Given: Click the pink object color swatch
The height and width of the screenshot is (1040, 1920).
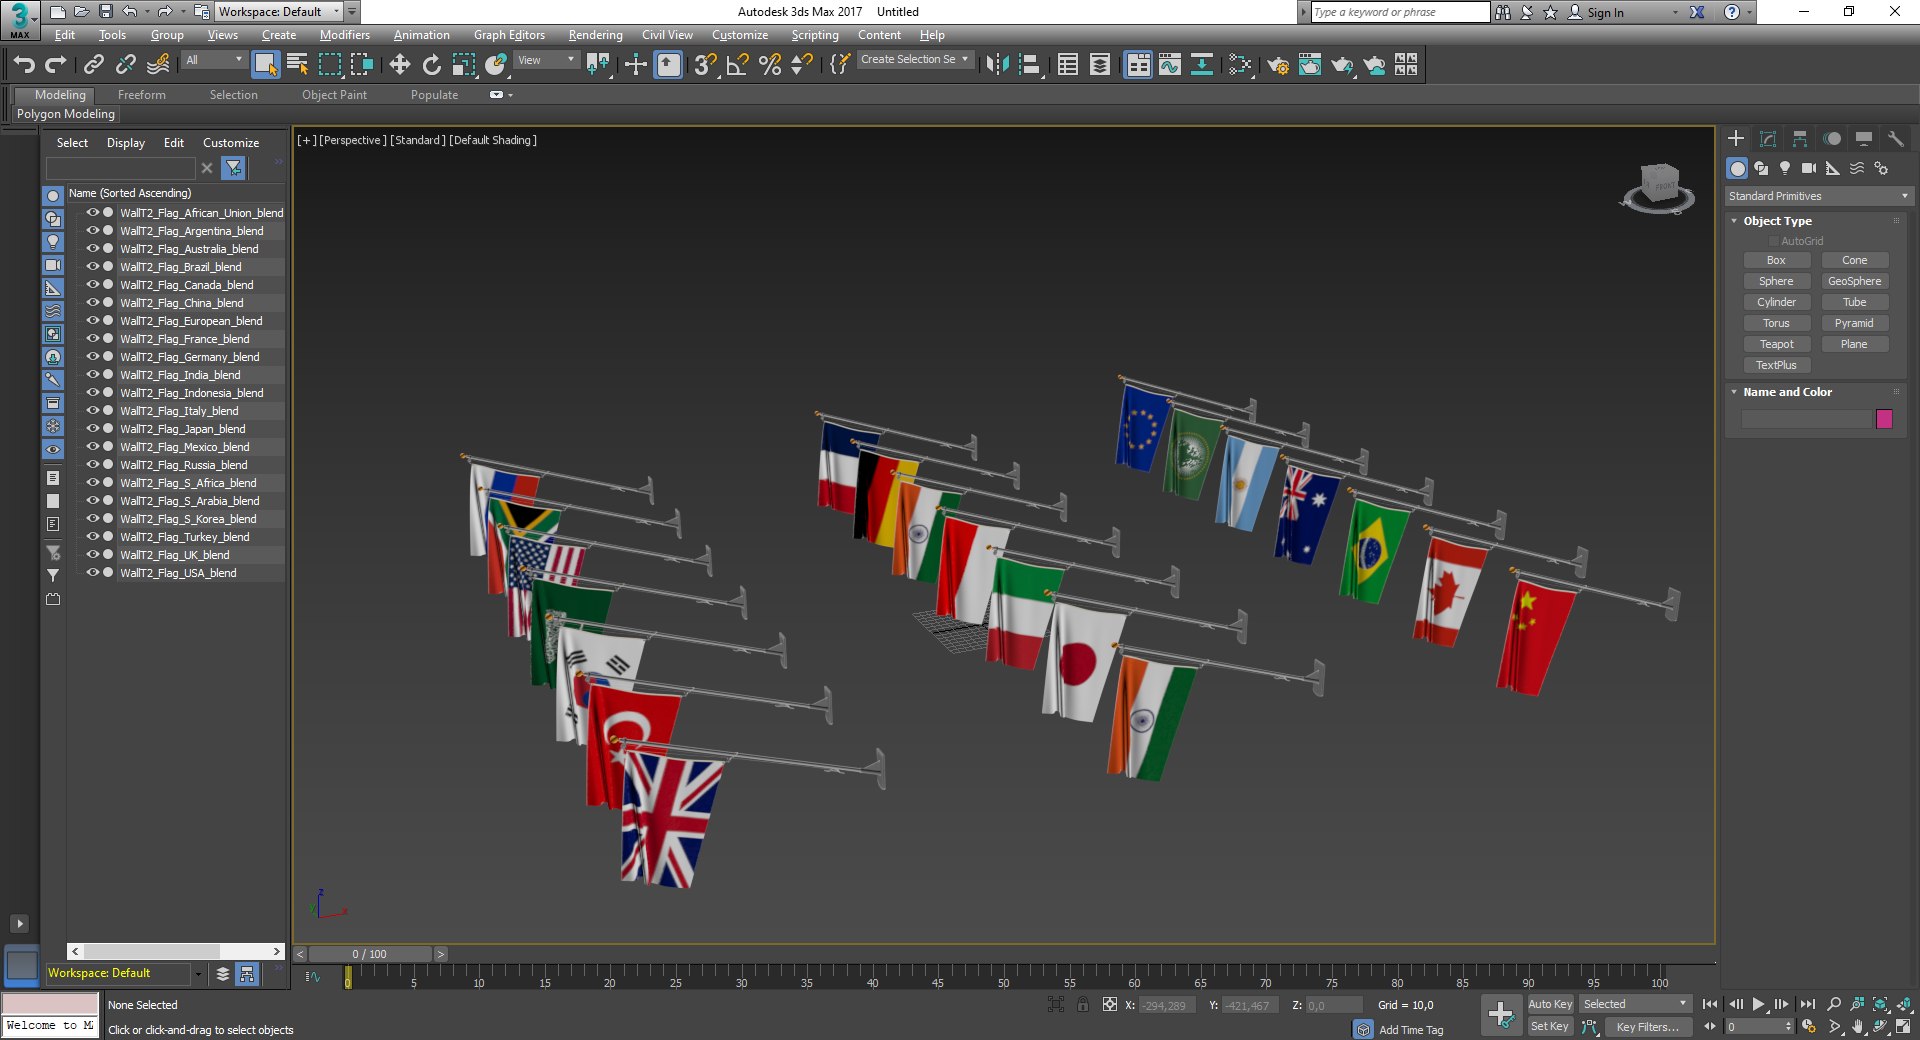Looking at the screenshot, I should [x=1884, y=419].
